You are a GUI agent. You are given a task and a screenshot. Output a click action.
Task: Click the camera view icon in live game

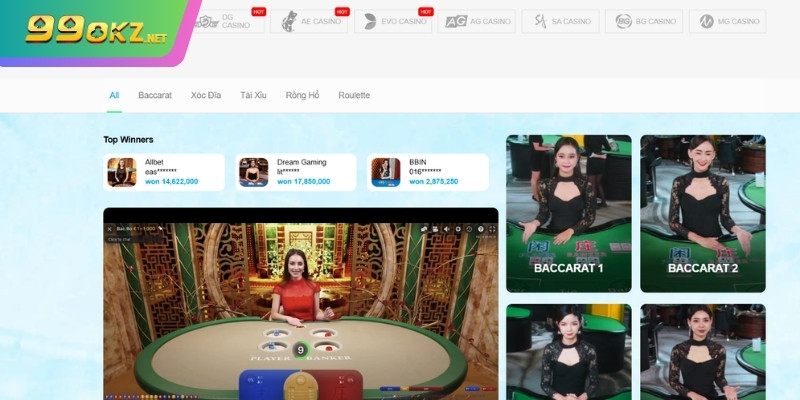click(435, 229)
